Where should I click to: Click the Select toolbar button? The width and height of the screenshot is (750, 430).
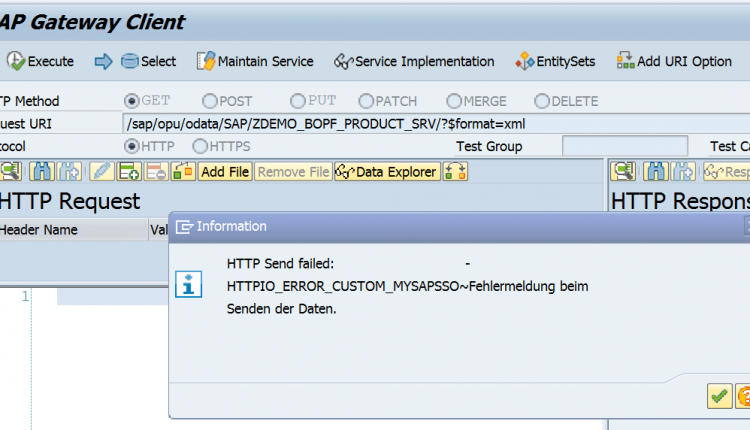[148, 61]
